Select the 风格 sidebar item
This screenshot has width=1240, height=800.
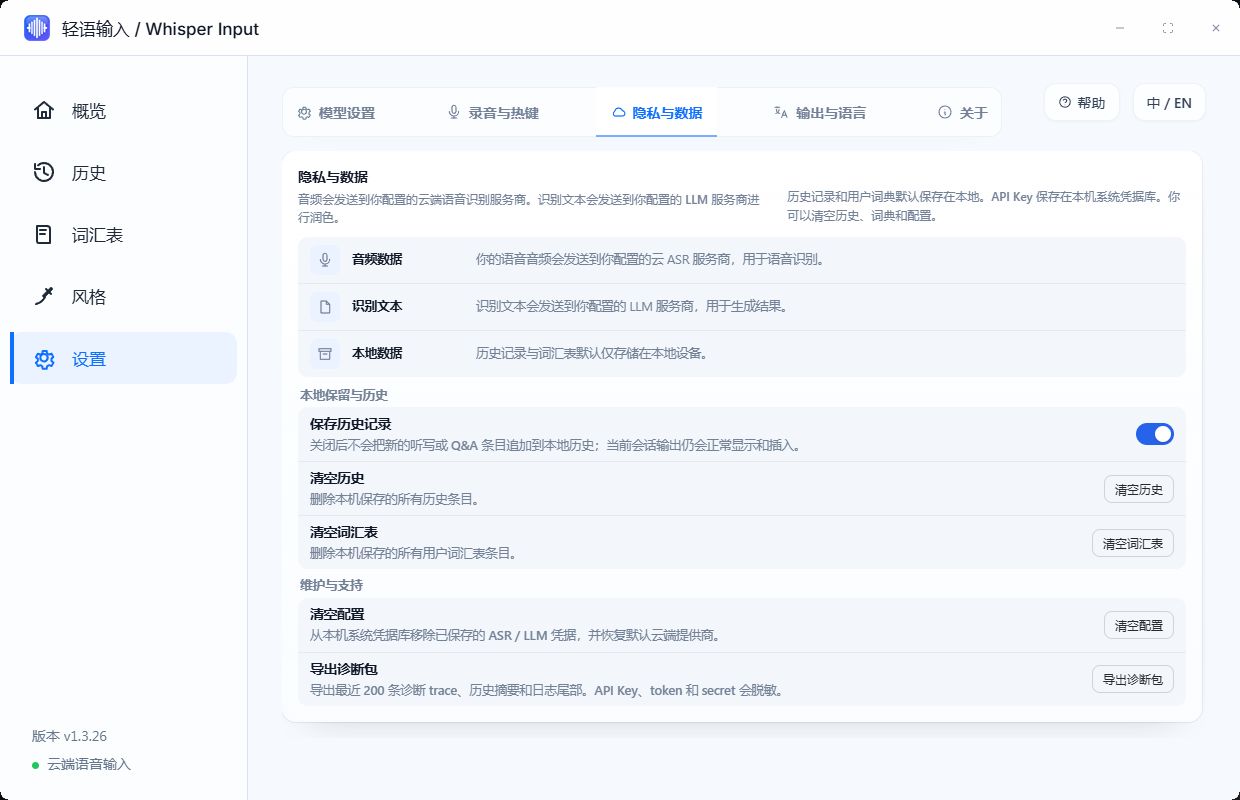pyautogui.click(x=123, y=296)
